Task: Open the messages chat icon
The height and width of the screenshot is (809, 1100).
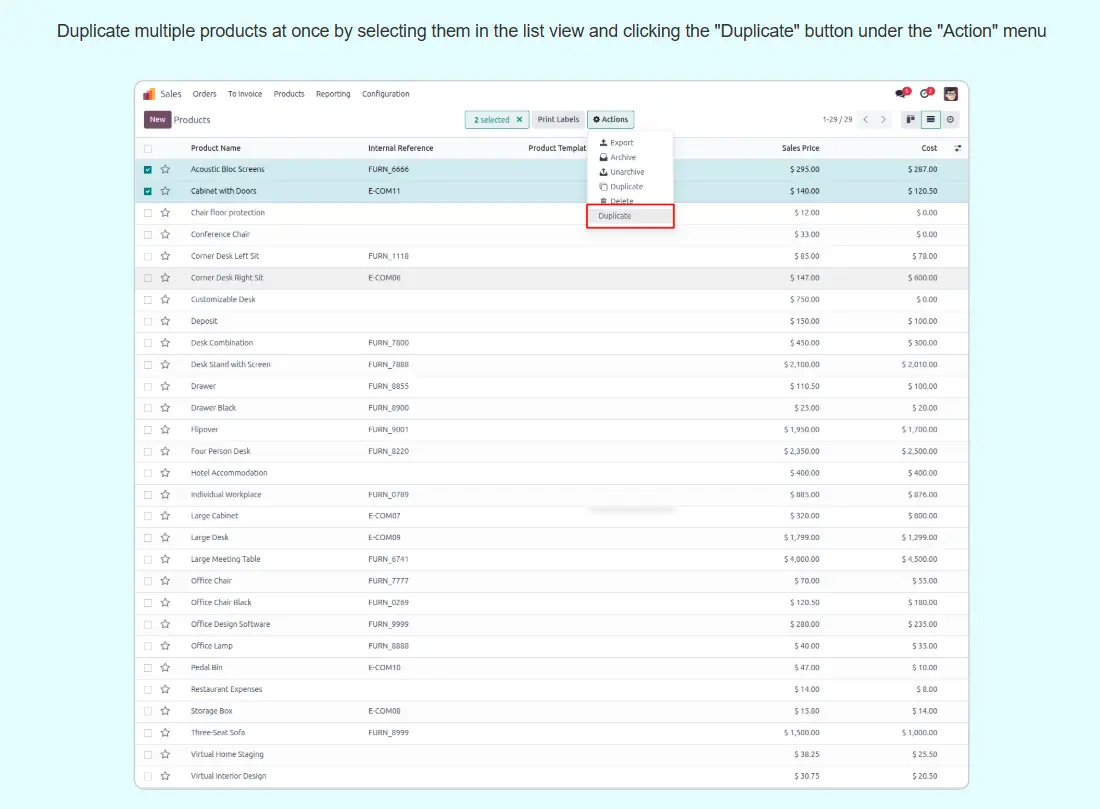Action: click(x=901, y=94)
